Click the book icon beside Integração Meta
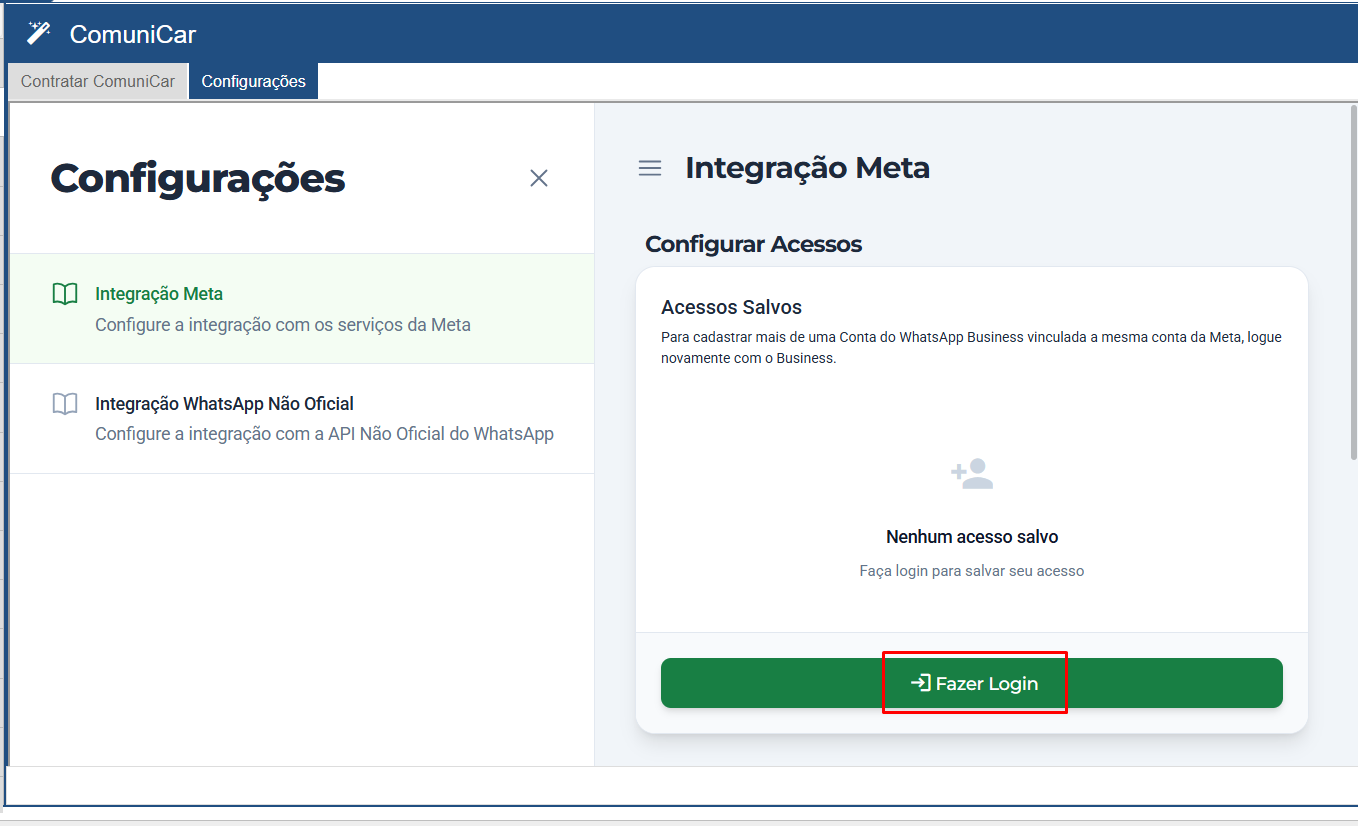 coord(65,294)
